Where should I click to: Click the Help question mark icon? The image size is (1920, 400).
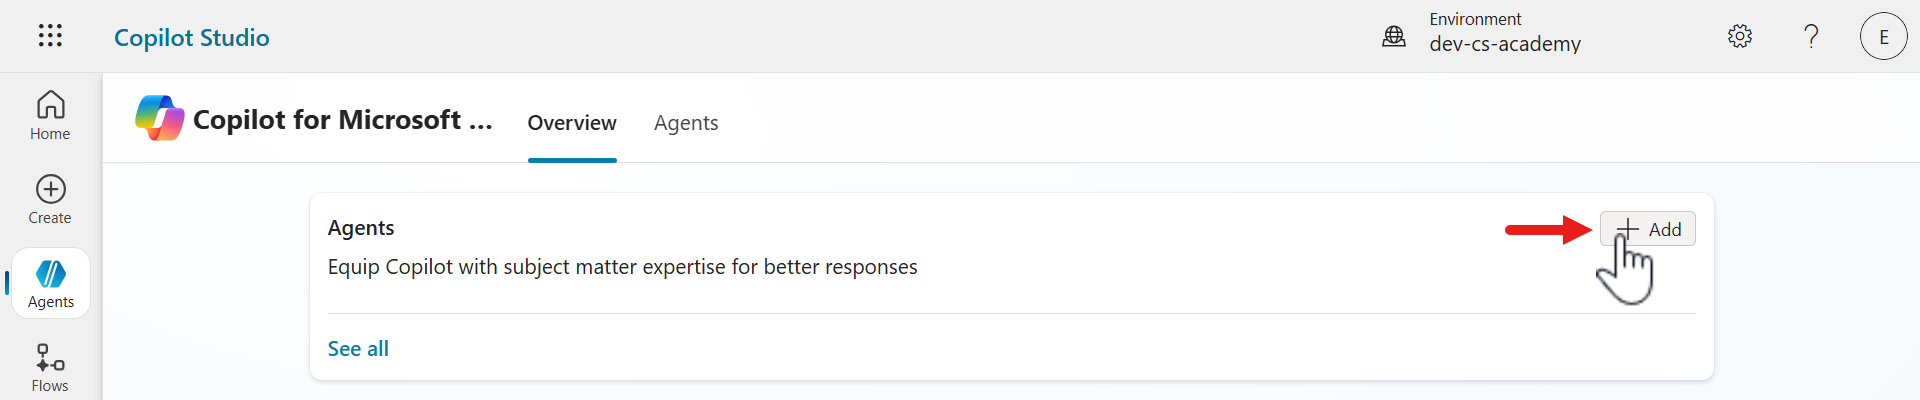click(x=1811, y=36)
